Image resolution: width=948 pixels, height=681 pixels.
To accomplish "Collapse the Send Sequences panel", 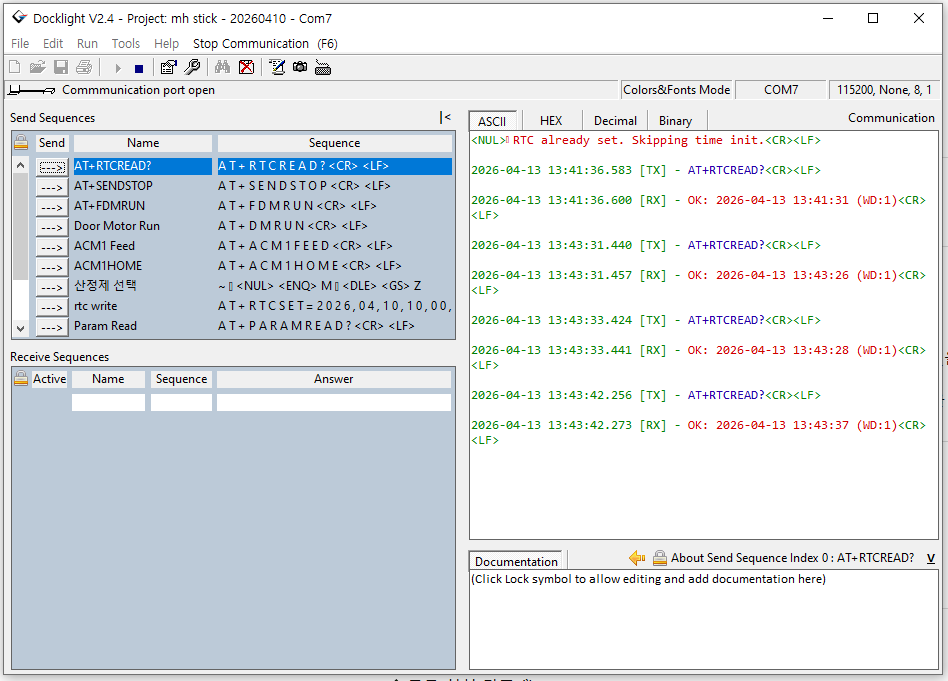I will click(445, 118).
